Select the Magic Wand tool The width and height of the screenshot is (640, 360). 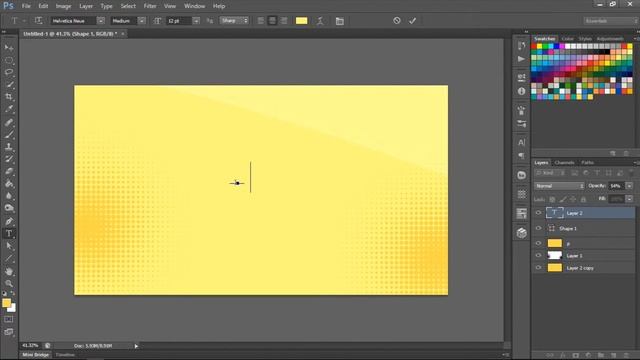[9, 85]
